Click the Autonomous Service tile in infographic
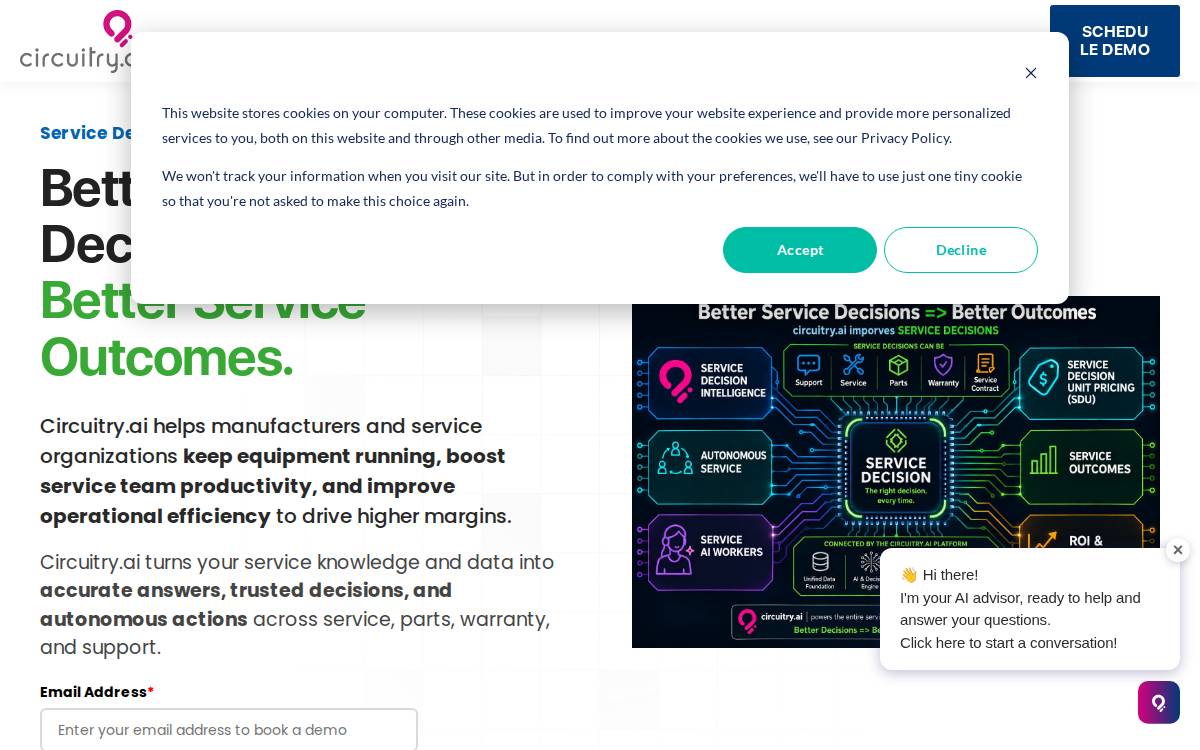This screenshot has height=750, width=1200. [x=711, y=465]
